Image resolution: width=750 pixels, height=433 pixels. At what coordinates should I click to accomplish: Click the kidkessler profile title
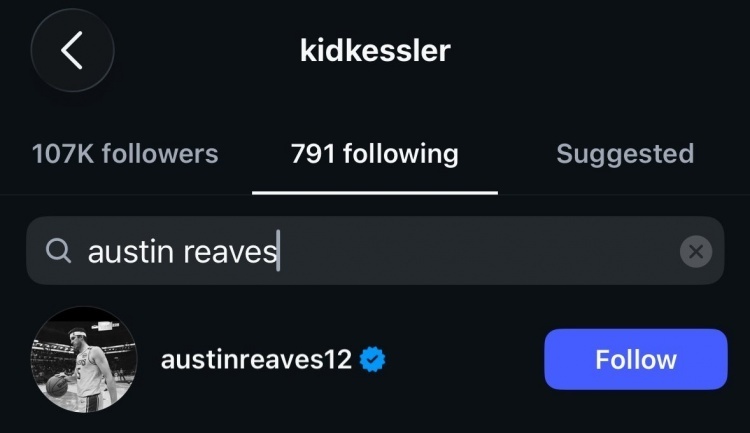point(375,50)
